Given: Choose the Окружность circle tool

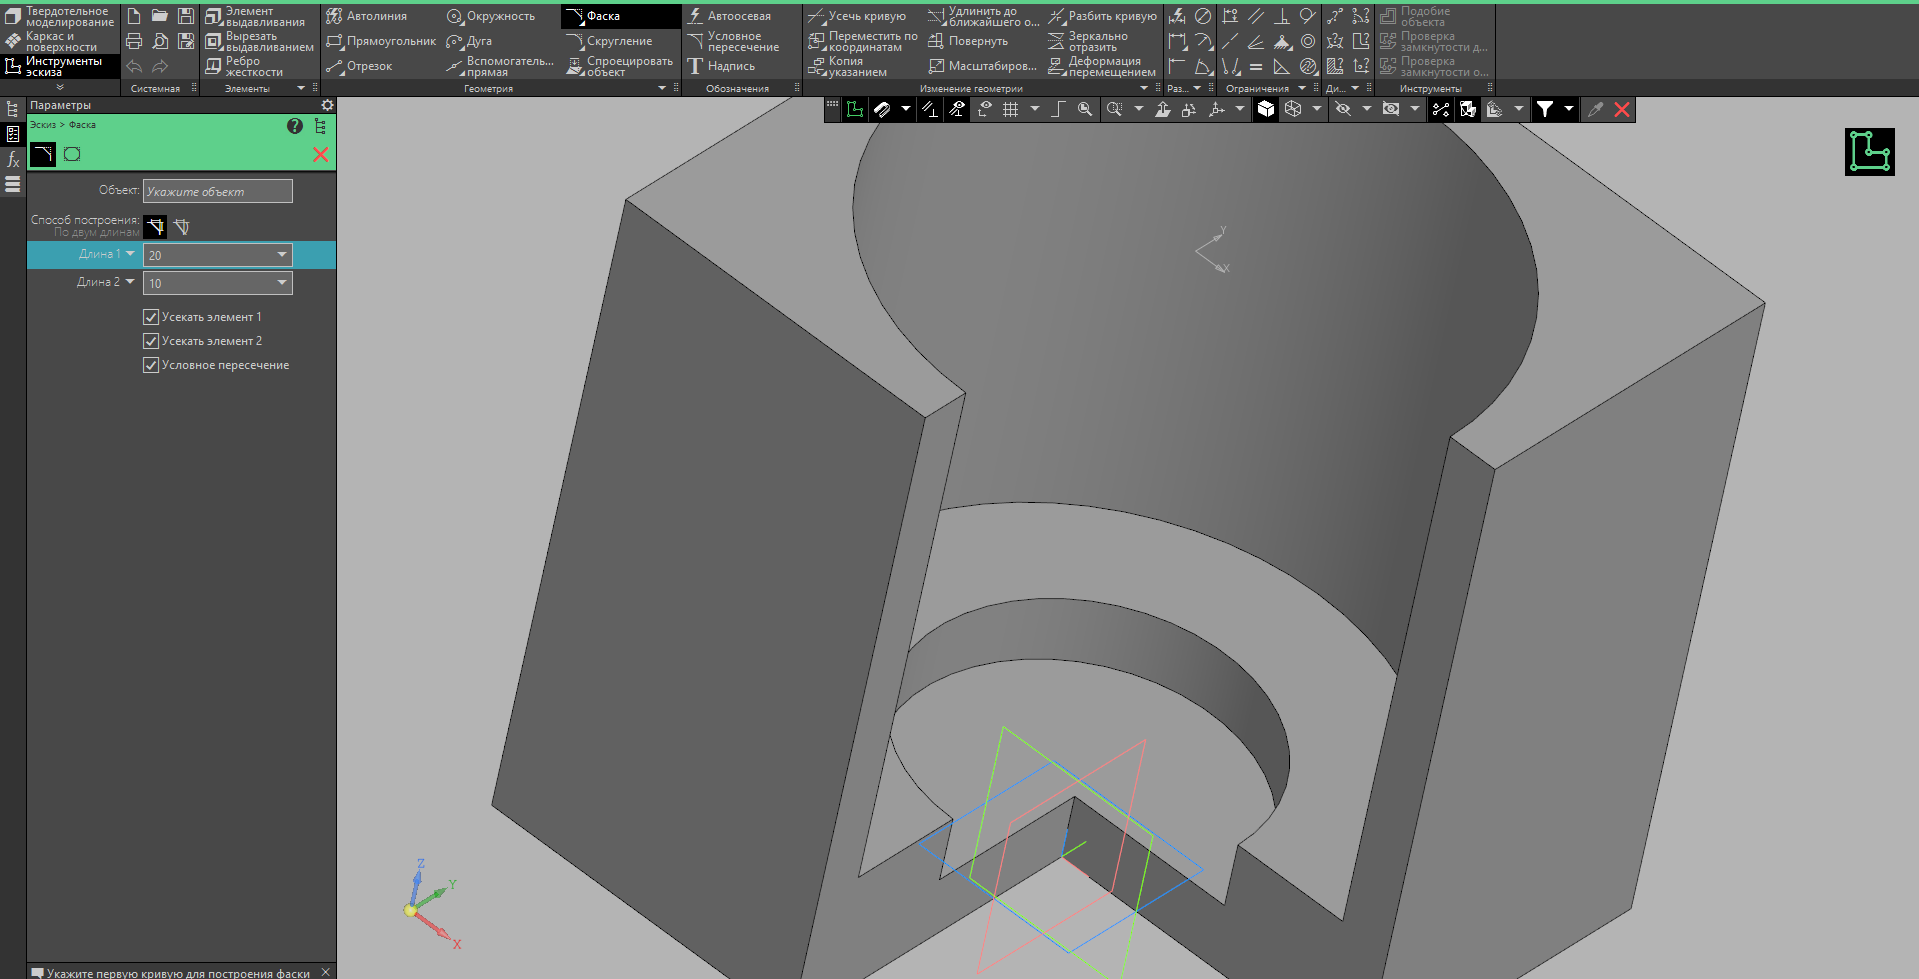Looking at the screenshot, I should coord(490,16).
